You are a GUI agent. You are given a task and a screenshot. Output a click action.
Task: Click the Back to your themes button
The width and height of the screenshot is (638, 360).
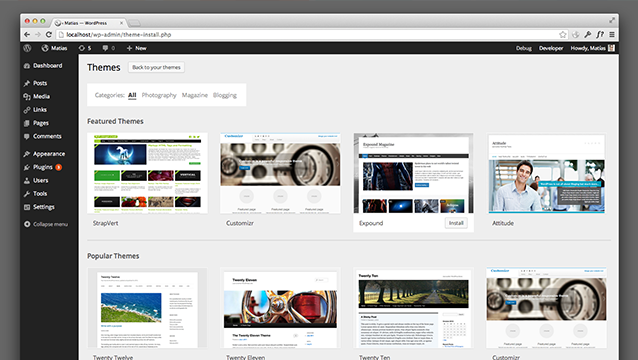click(156, 67)
